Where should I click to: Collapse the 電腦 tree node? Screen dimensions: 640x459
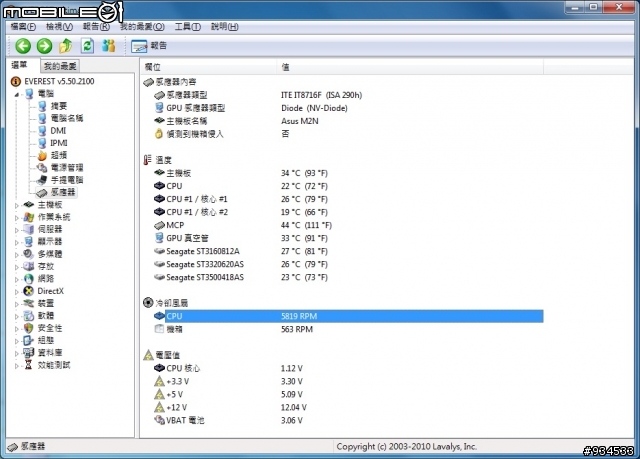[17, 94]
